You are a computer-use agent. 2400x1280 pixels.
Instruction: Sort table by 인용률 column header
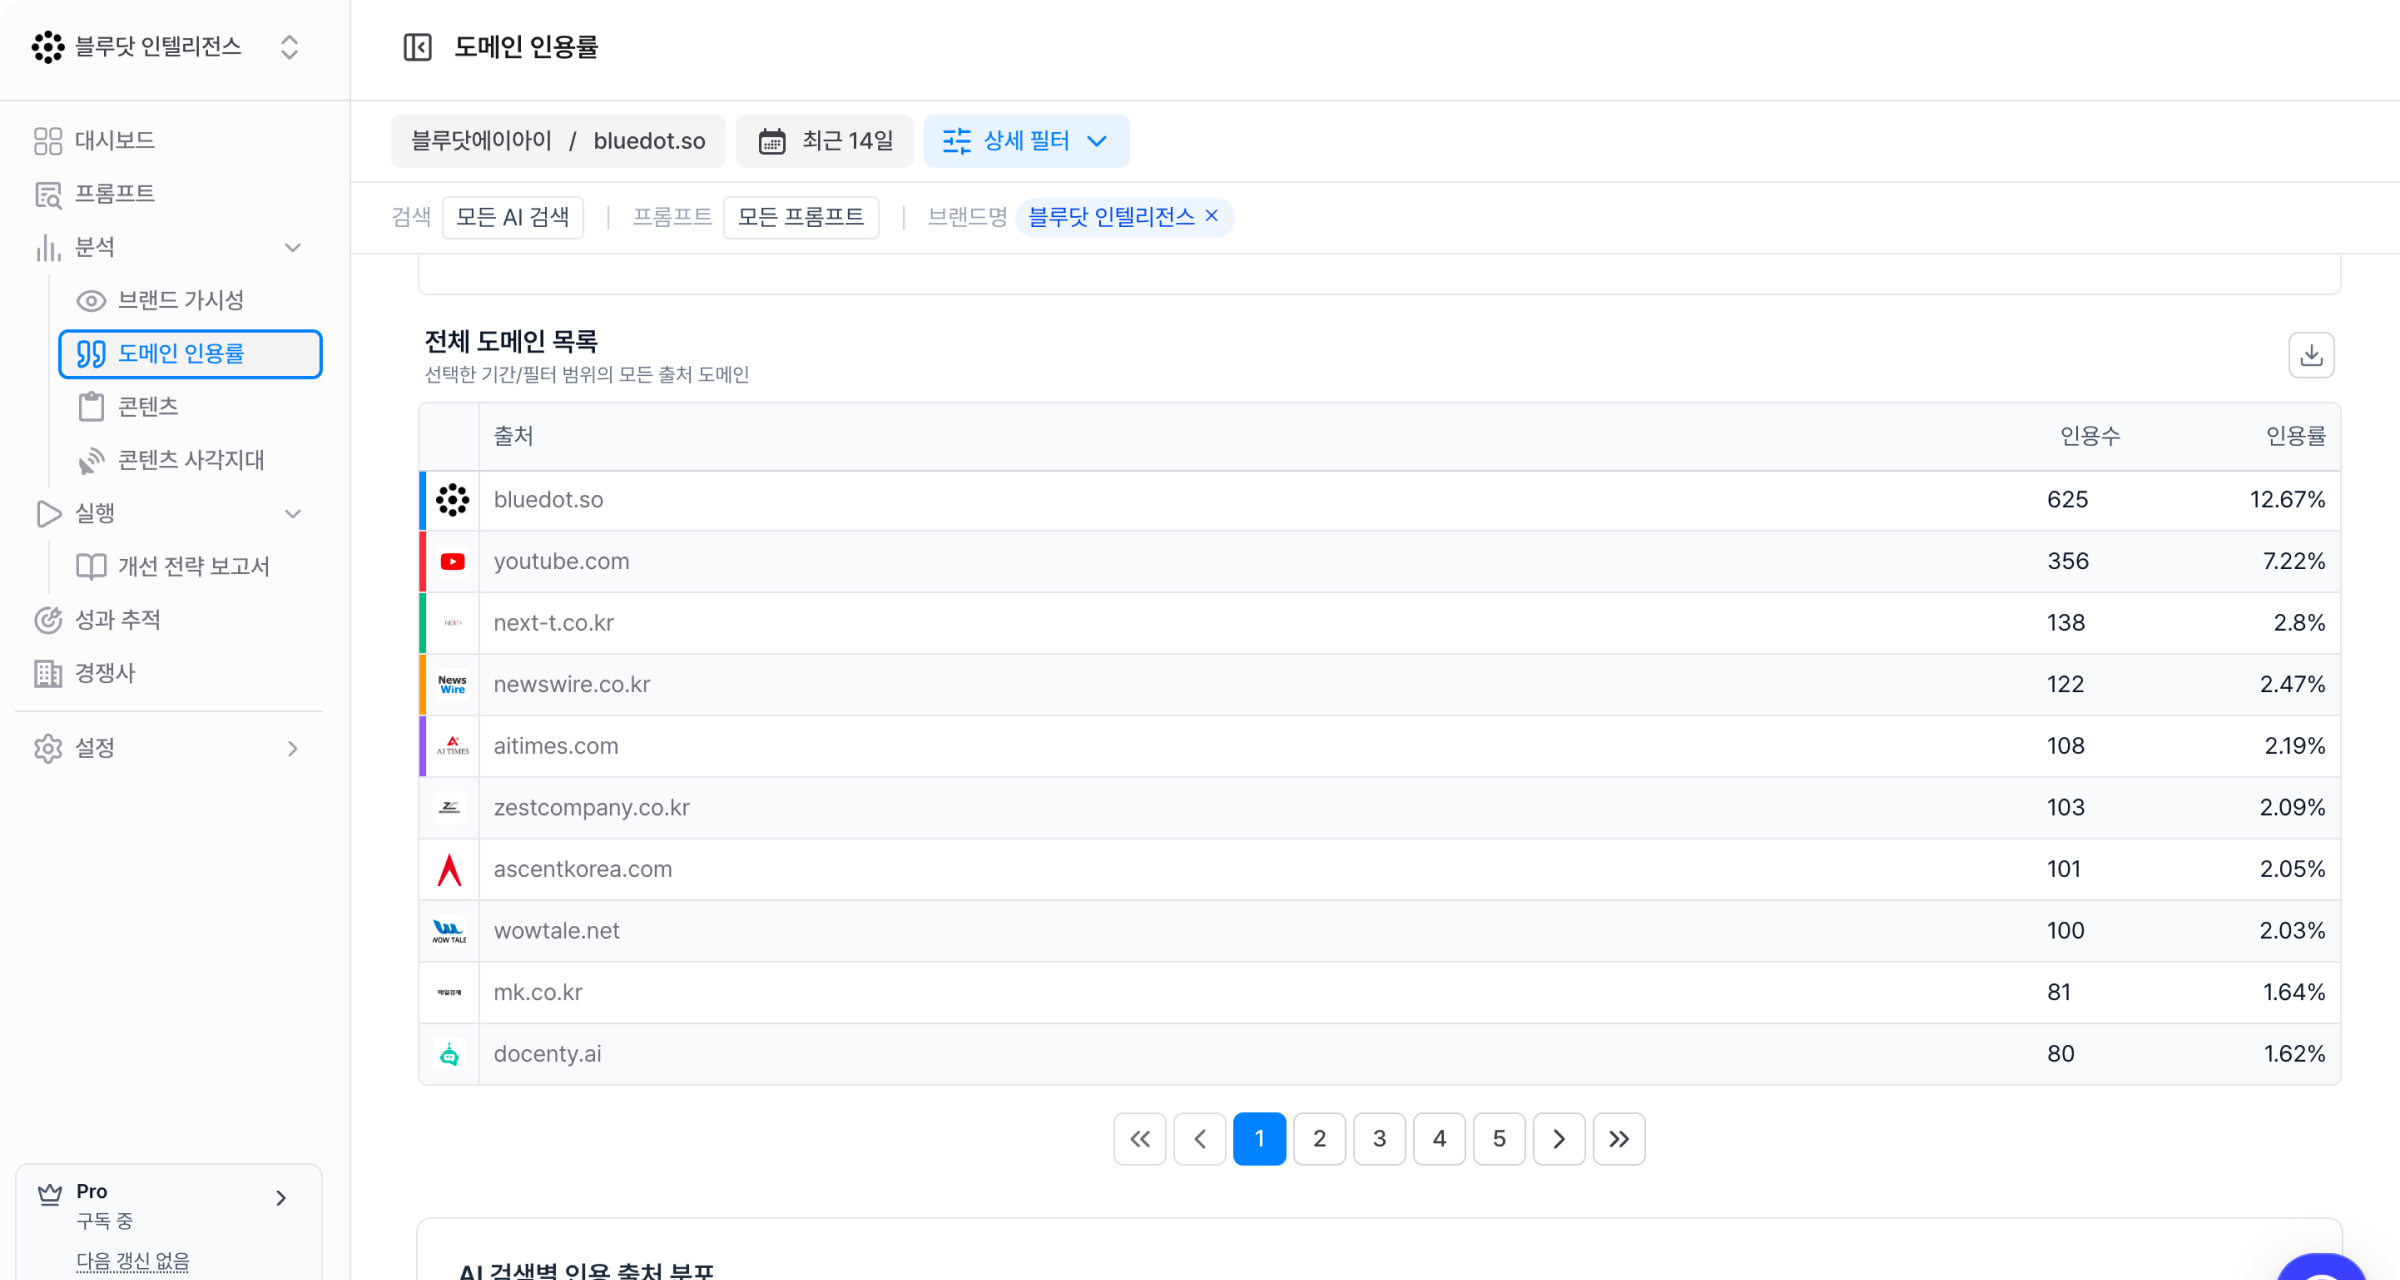pos(2295,436)
